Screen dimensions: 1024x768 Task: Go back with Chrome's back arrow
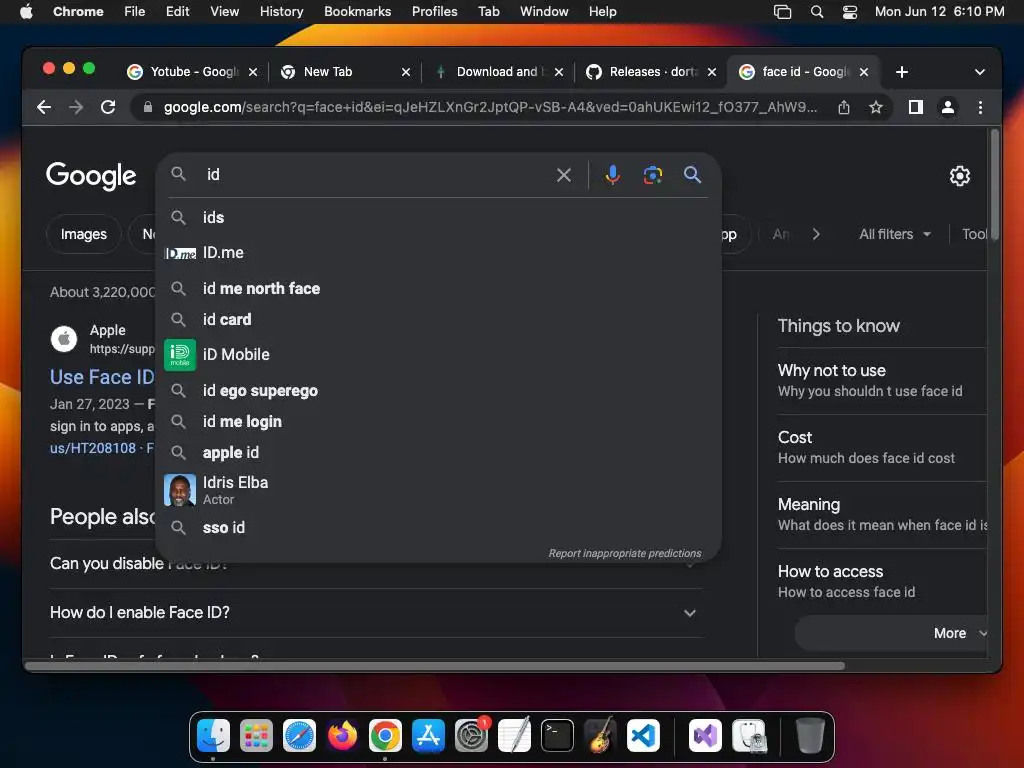click(x=44, y=107)
